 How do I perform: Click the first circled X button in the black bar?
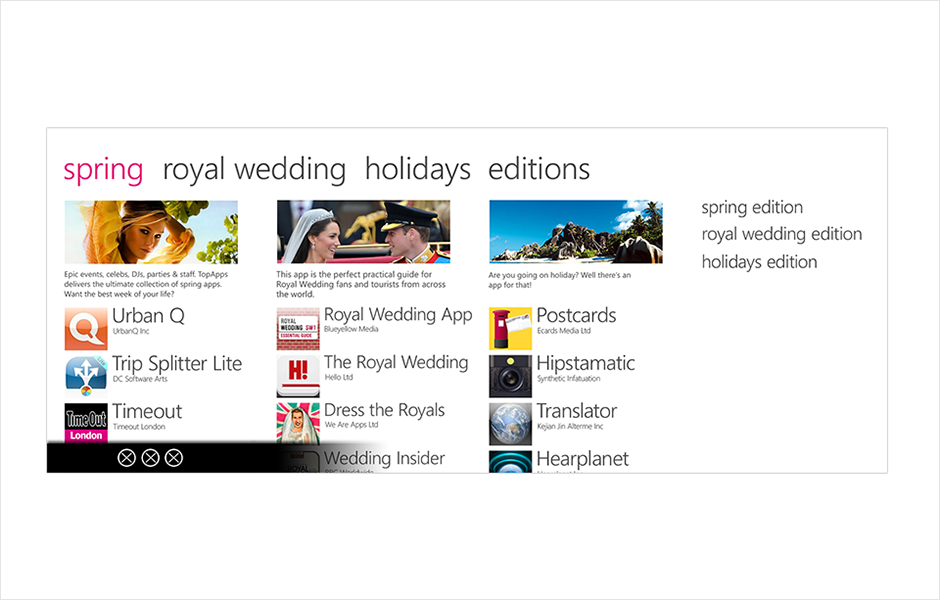[126, 458]
